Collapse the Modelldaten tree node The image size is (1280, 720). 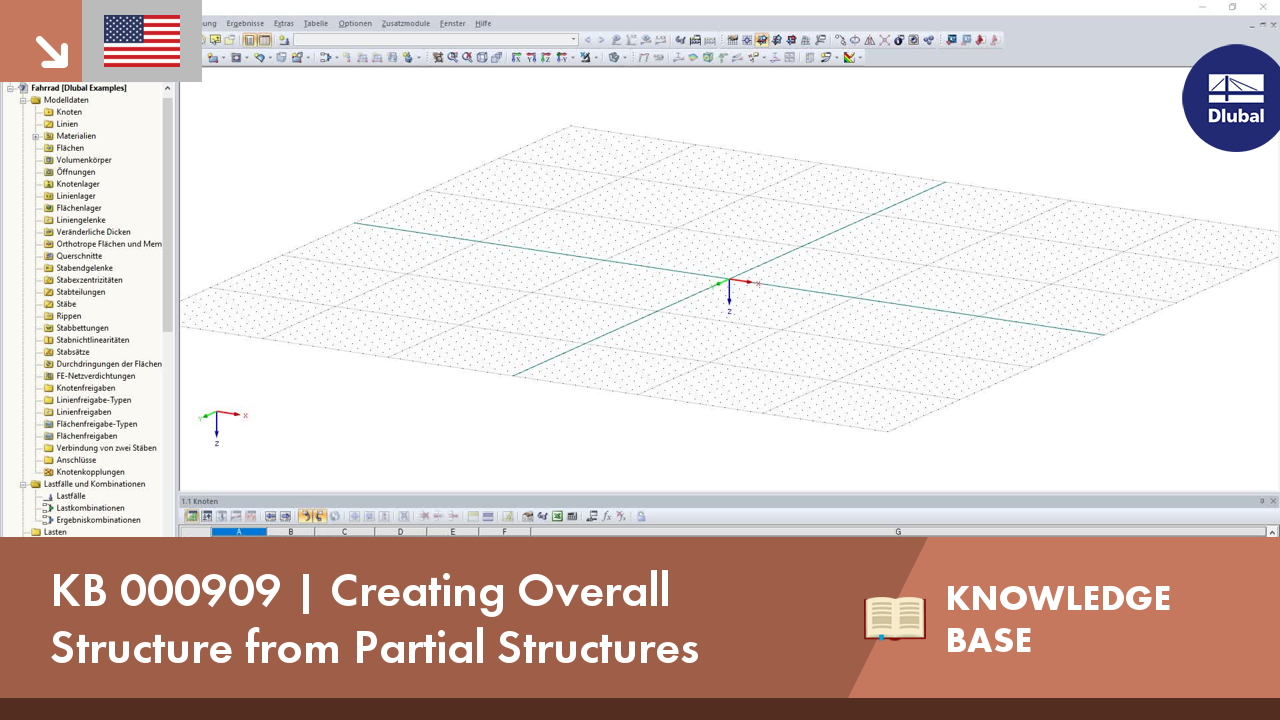pos(22,100)
